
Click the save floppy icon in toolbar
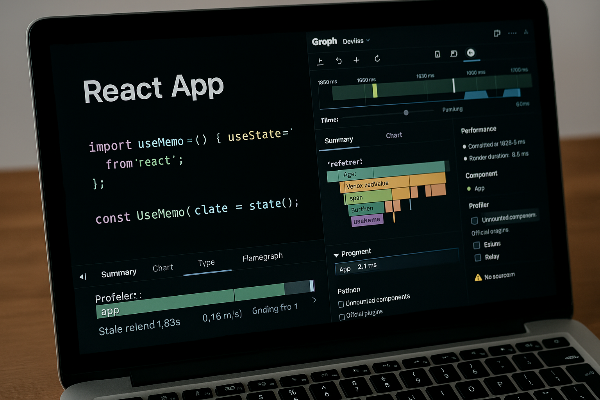(x=453, y=54)
